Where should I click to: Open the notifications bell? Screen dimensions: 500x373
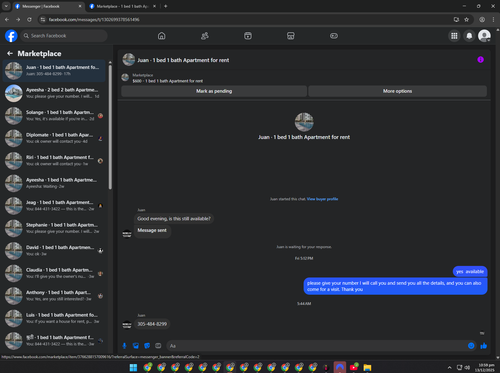click(469, 36)
